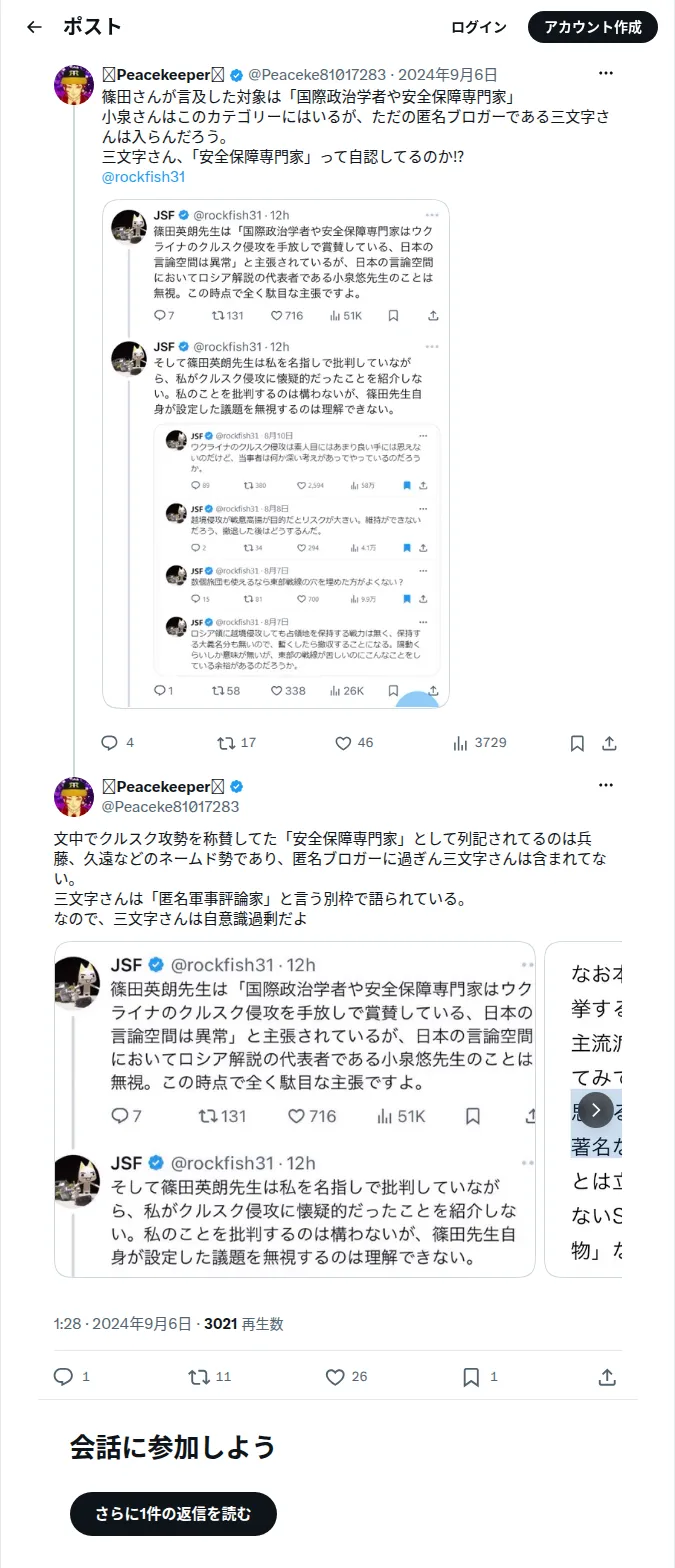Click さらに1件の返信を読む button
Viewport: 675px width, 1568px height.
pyautogui.click(x=173, y=1514)
